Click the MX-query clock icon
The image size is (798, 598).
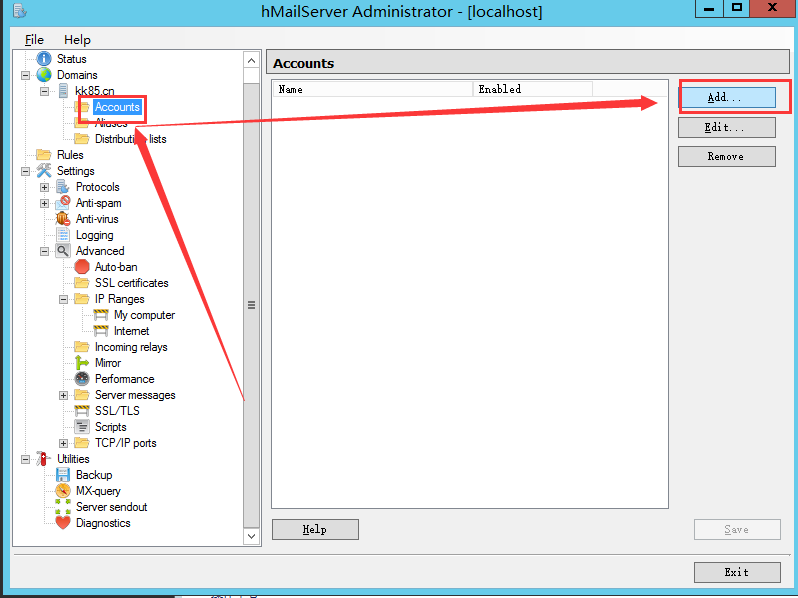click(63, 491)
